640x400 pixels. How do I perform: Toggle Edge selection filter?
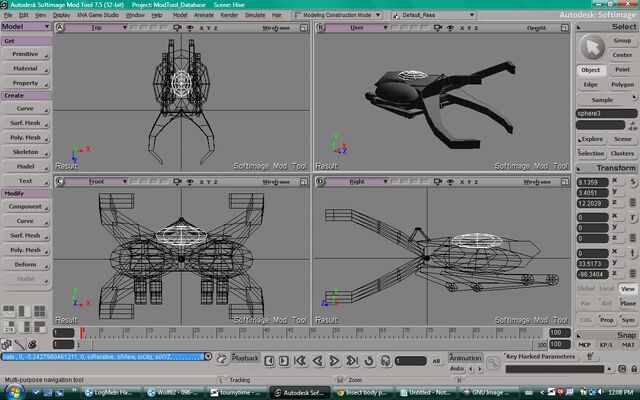pos(591,84)
